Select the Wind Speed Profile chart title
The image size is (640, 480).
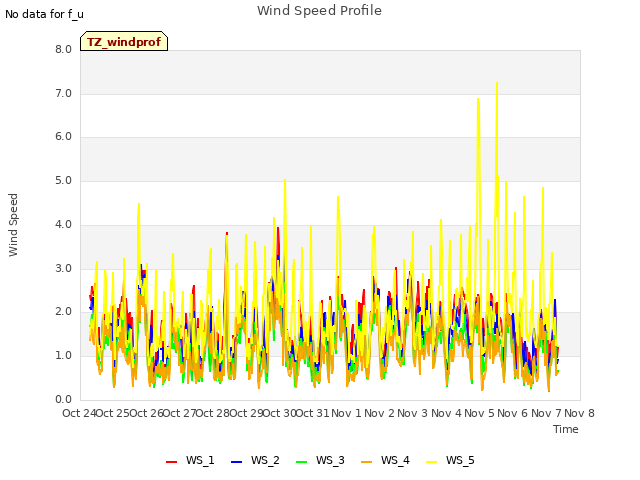tap(319, 11)
